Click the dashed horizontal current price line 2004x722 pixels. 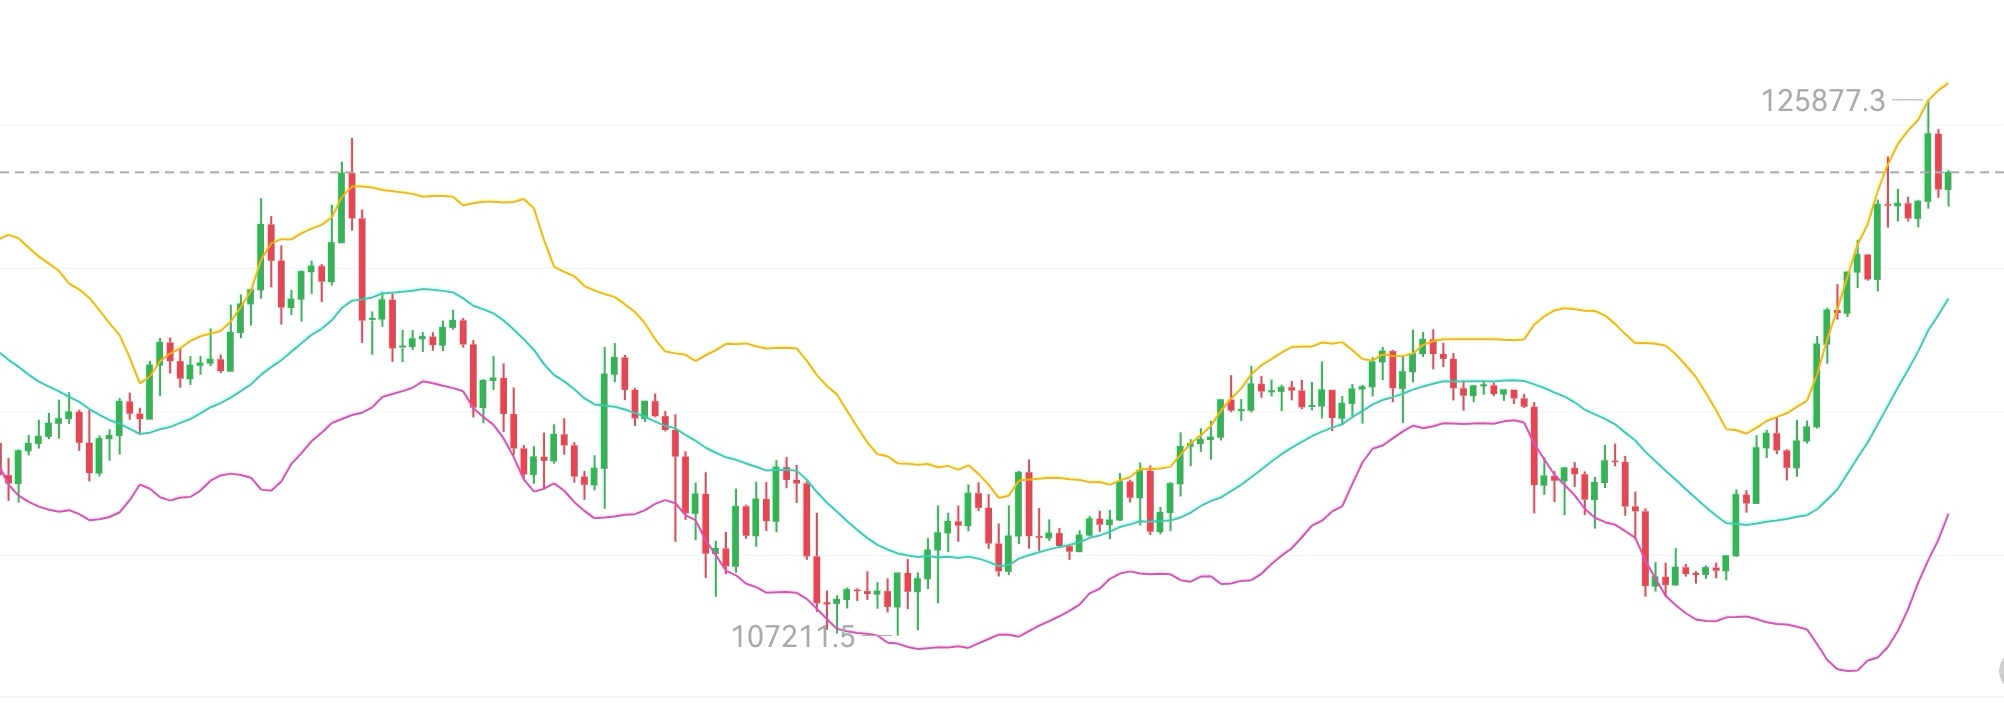click(x=1000, y=173)
